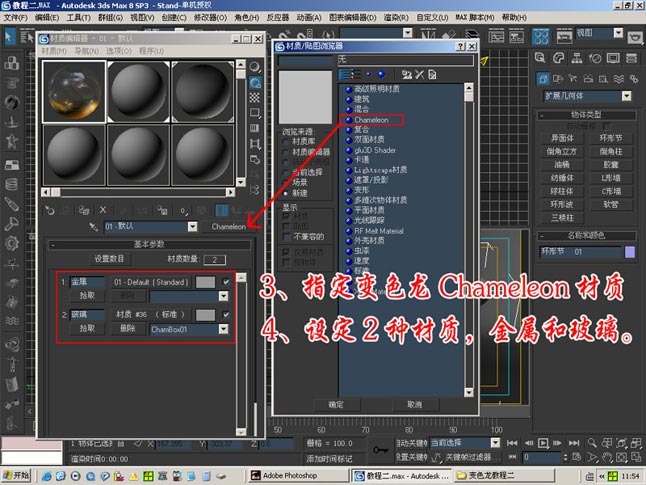The width and height of the screenshot is (646, 485).
Task: Open the Motion panel tab icon
Action: [x=595, y=58]
